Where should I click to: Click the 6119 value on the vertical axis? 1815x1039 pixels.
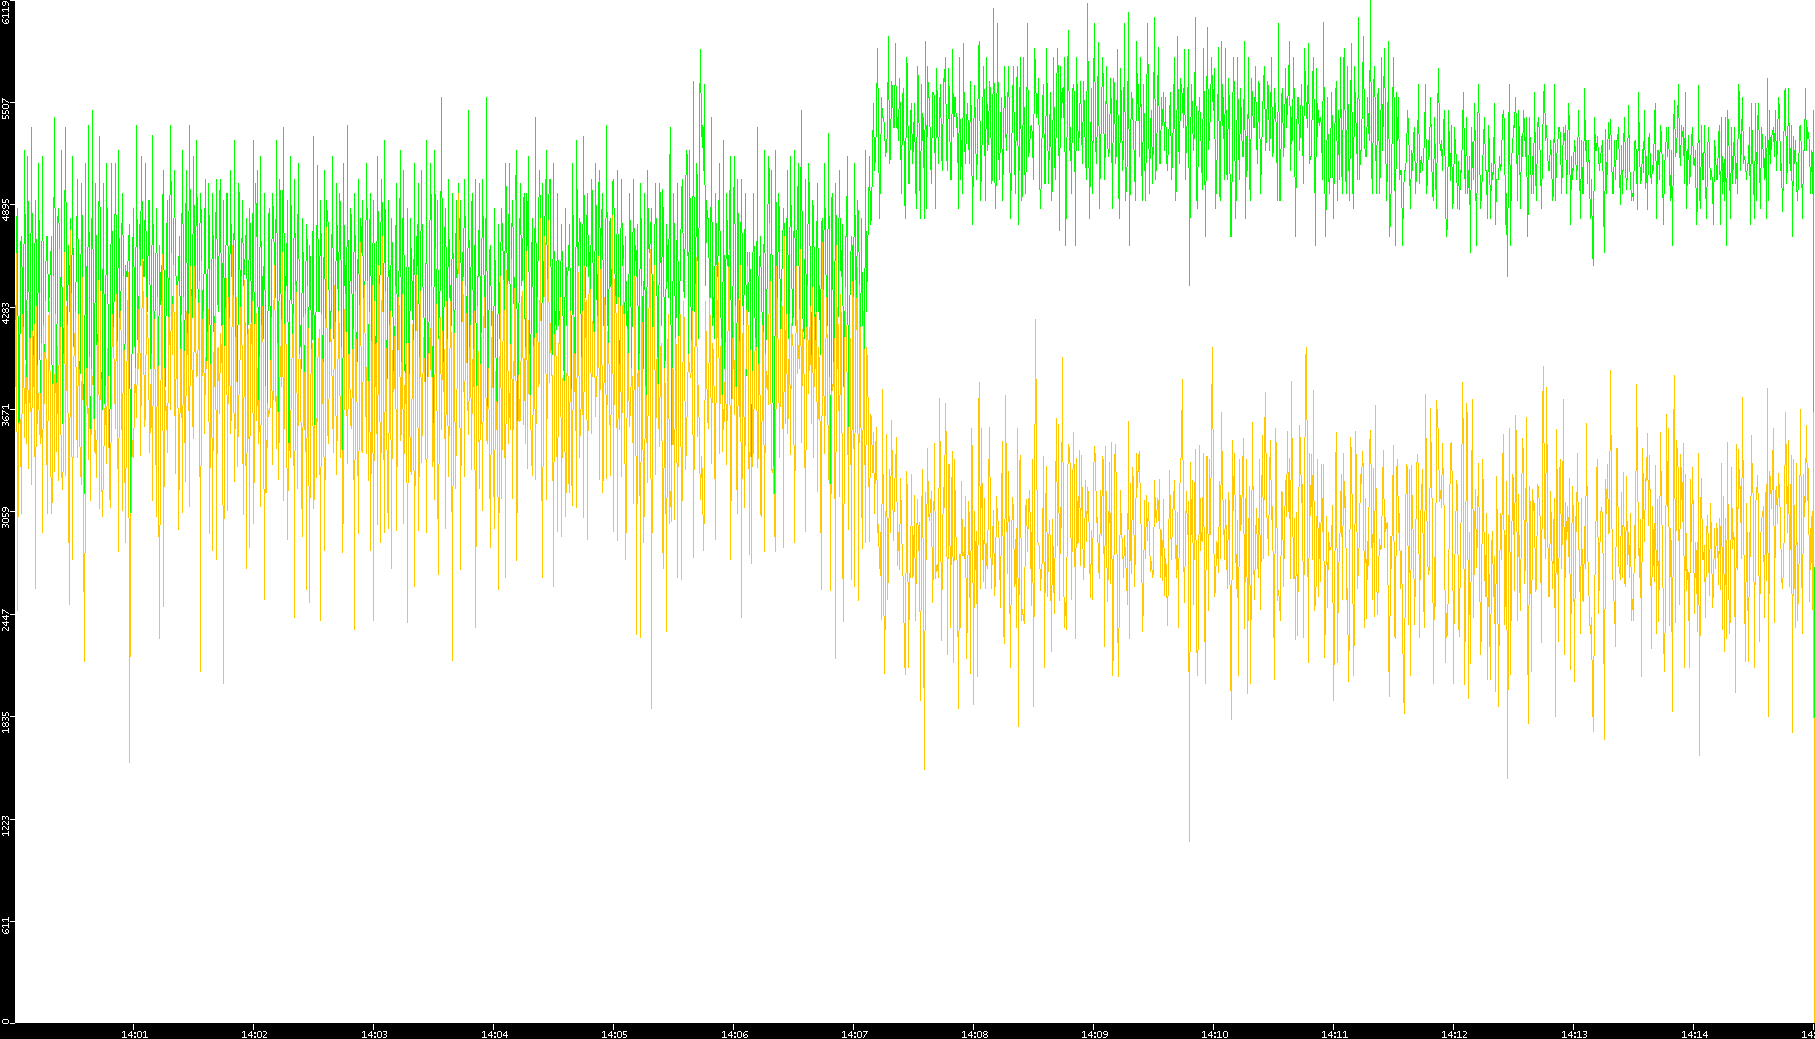pyautogui.click(x=6, y=13)
